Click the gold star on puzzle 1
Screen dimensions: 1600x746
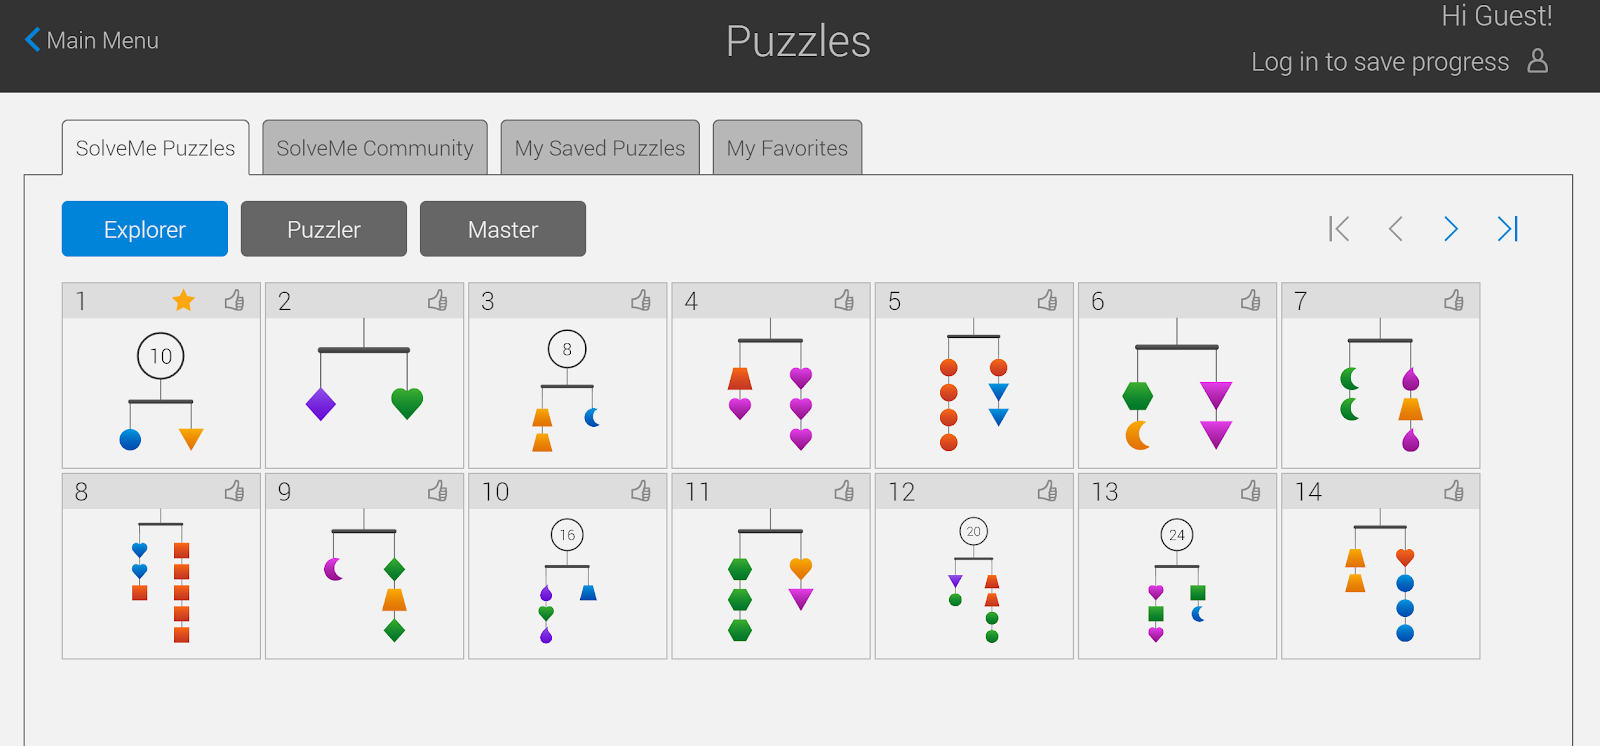[x=183, y=300]
